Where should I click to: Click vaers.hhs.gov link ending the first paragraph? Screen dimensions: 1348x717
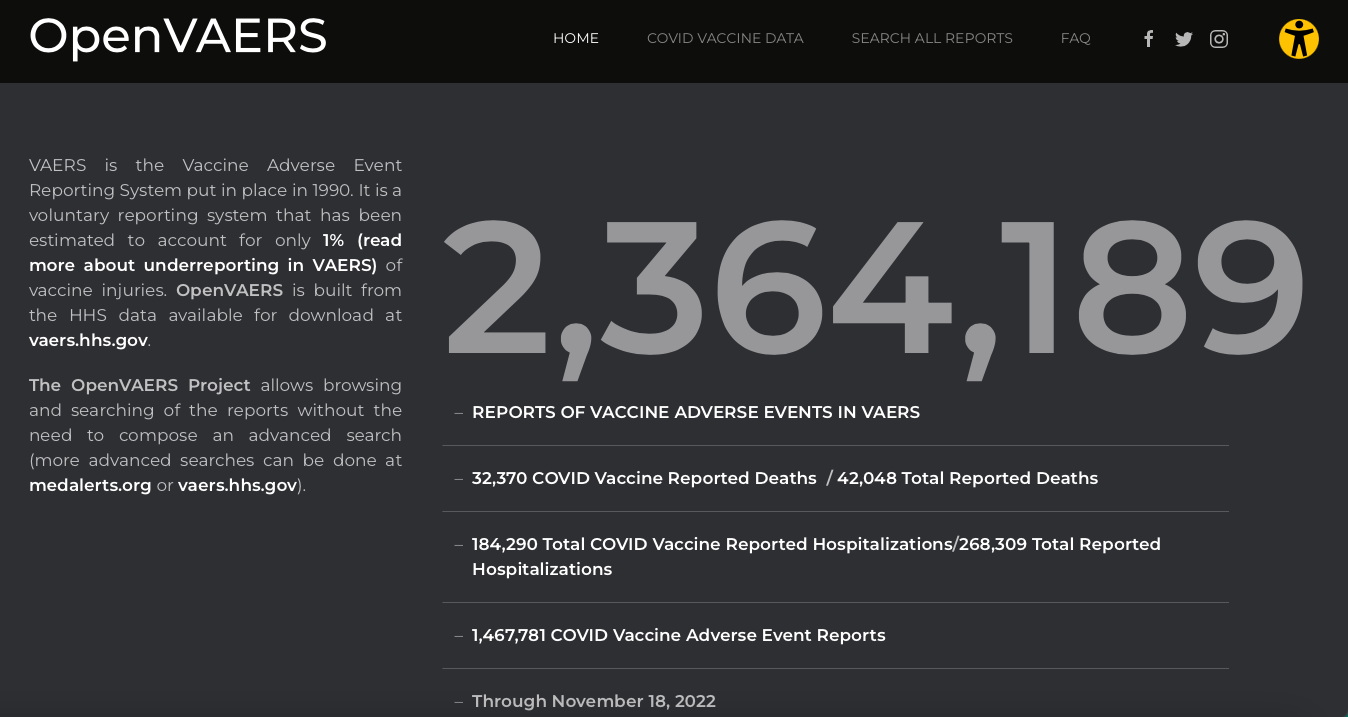88,340
